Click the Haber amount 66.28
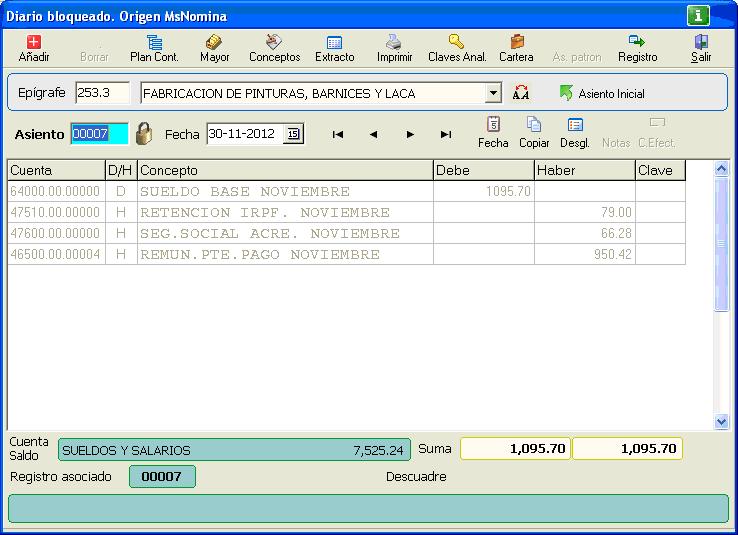This screenshot has height=535, width=738. click(585, 233)
